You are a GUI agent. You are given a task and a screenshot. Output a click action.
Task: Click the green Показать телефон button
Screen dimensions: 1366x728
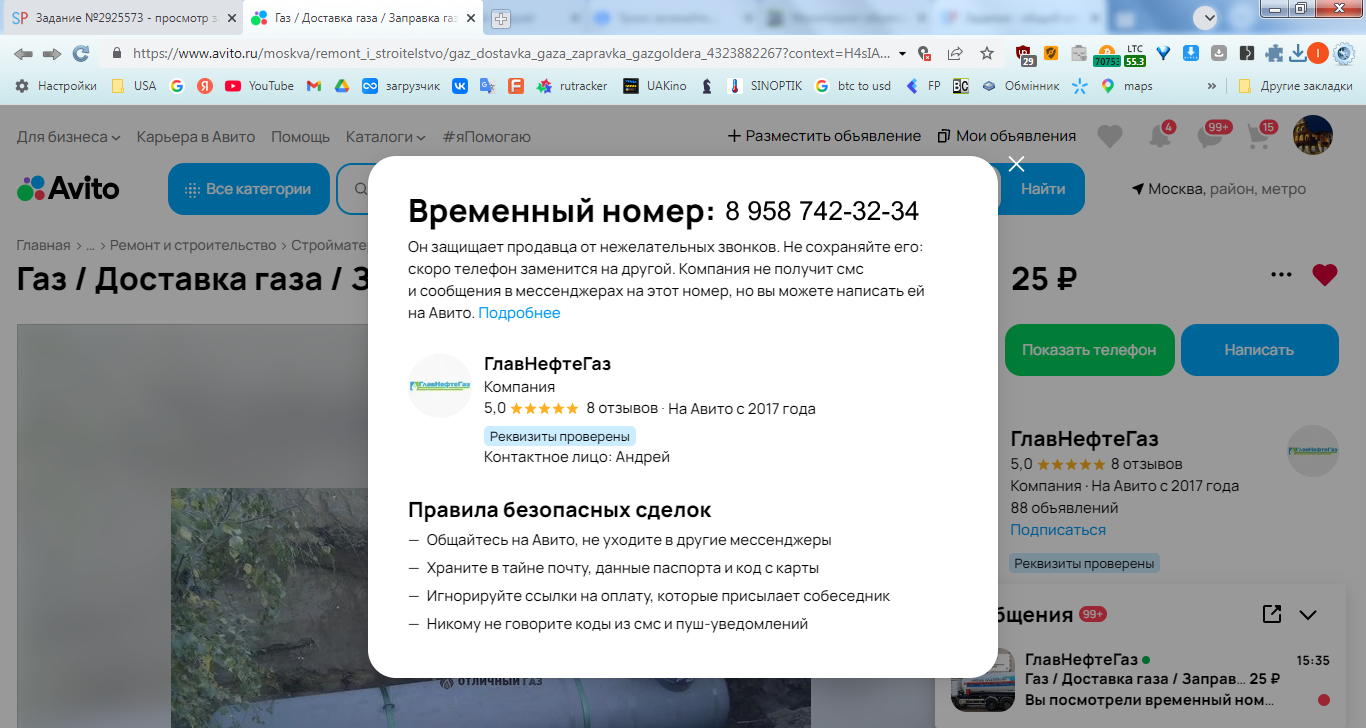[x=1089, y=350]
